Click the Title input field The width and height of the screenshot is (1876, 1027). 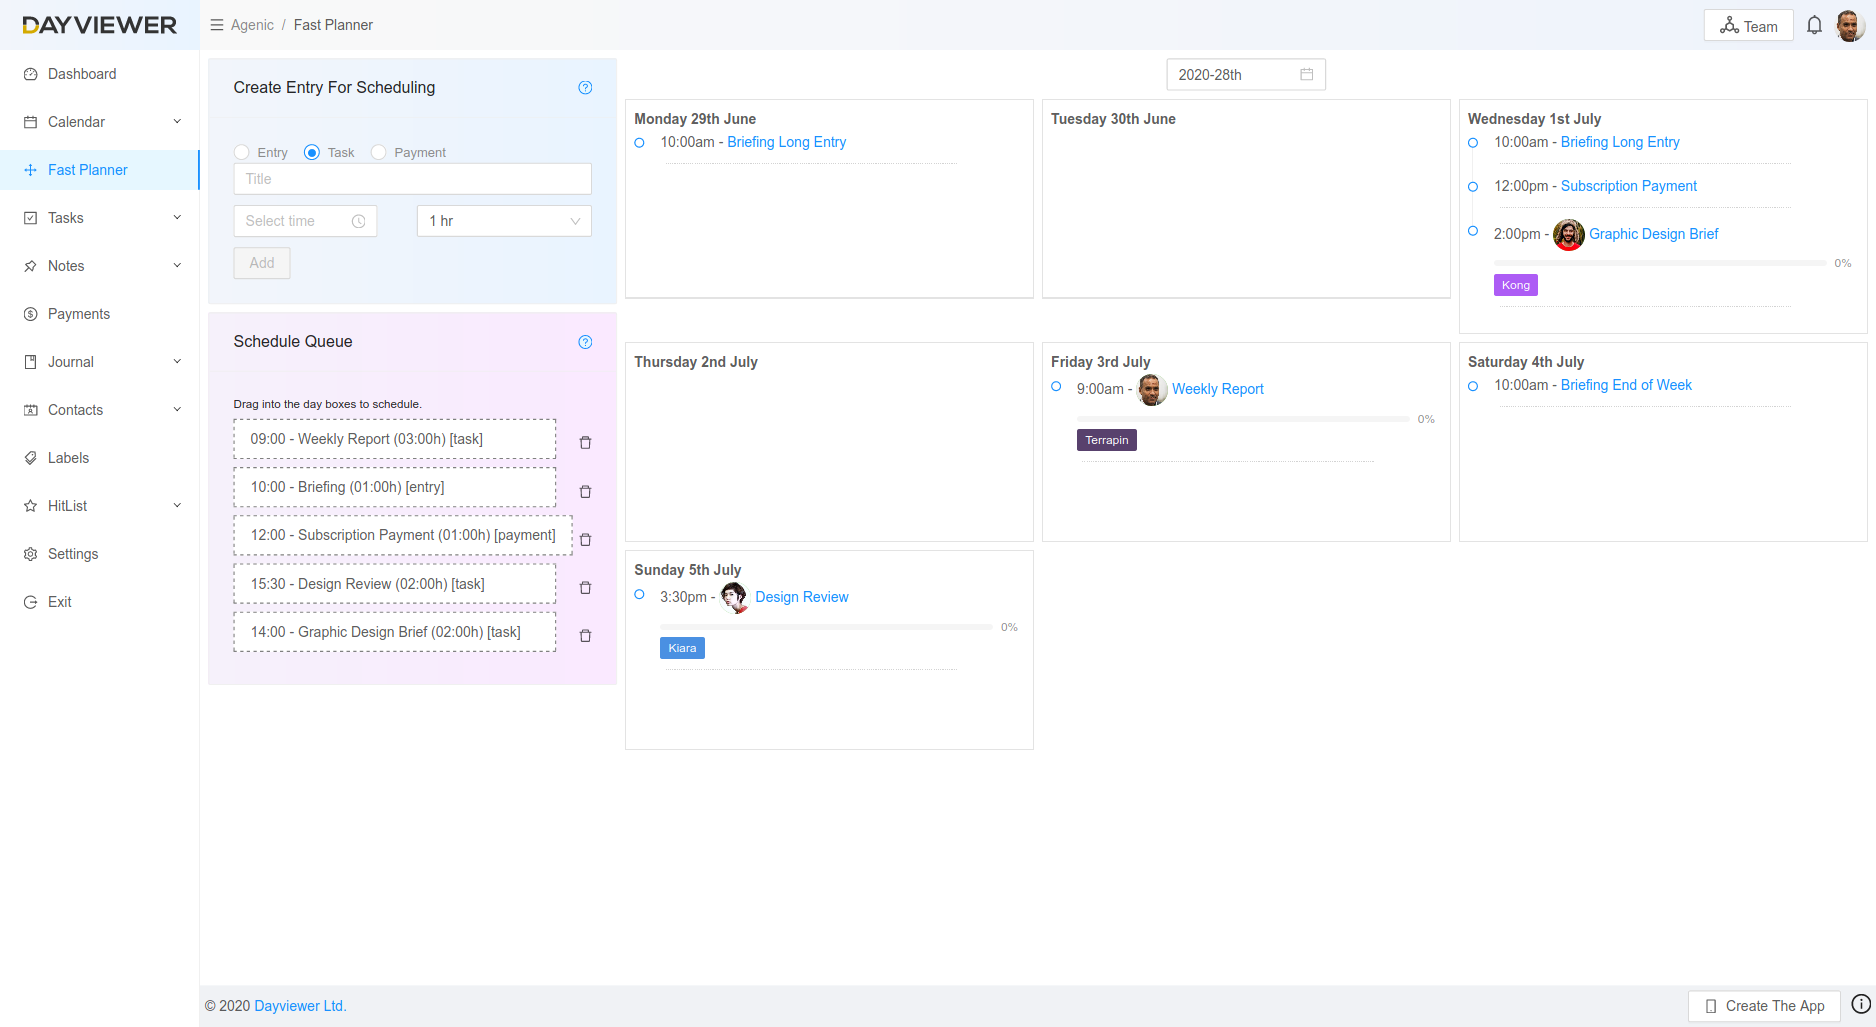coord(412,179)
